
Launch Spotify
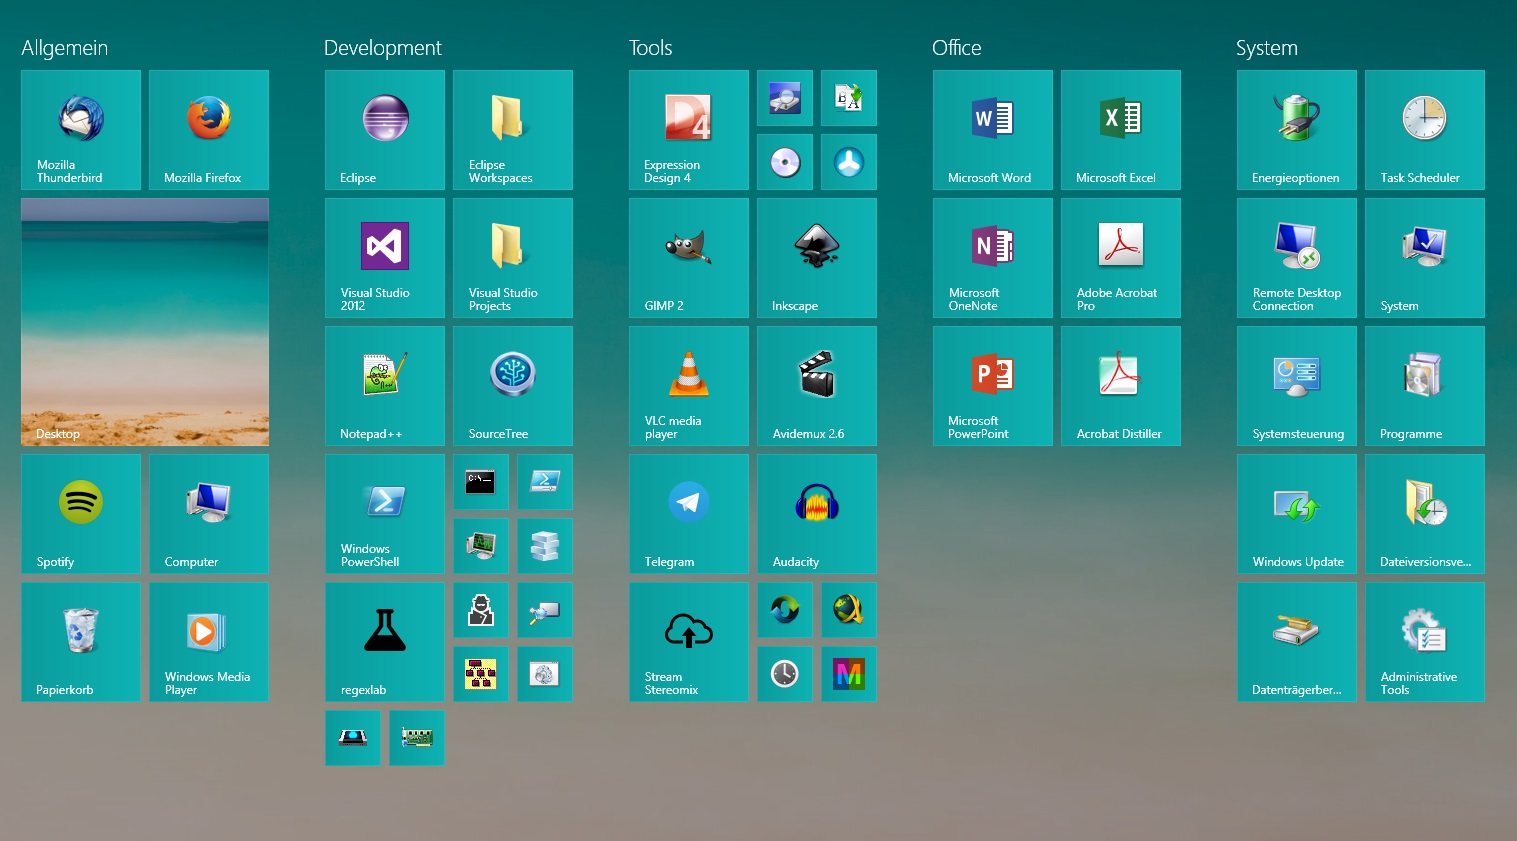81,514
